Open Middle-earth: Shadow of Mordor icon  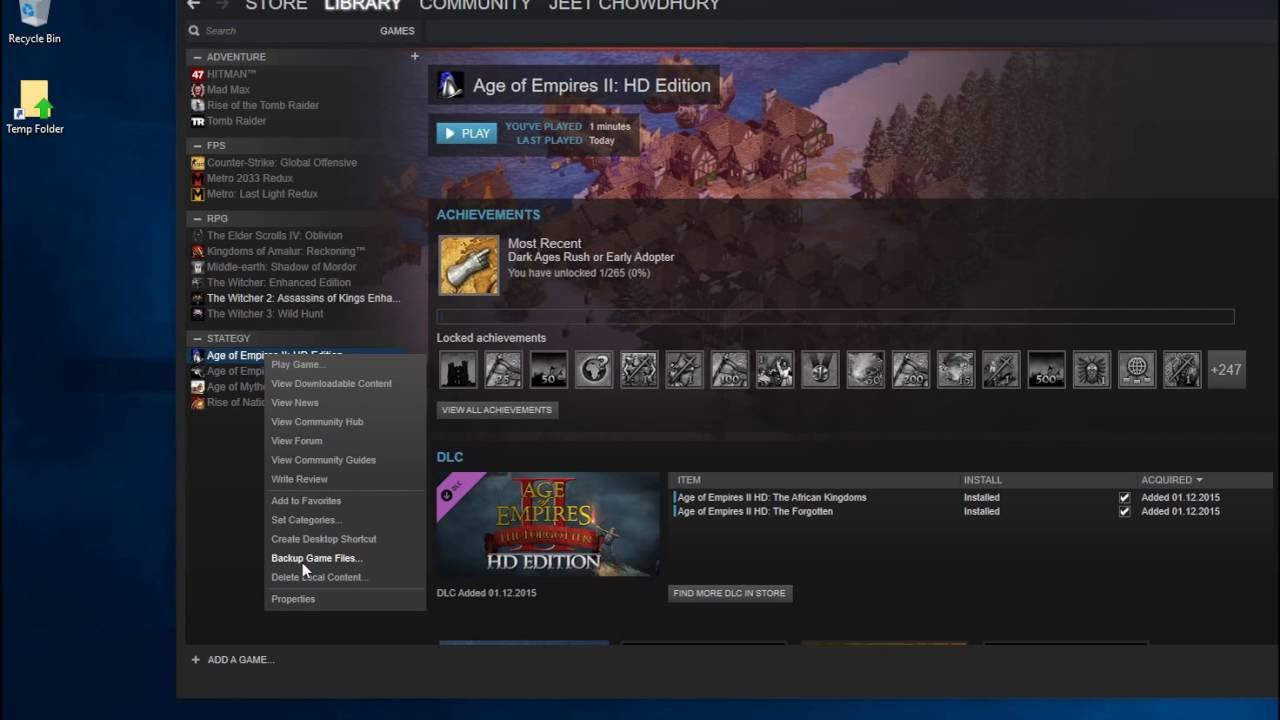pos(198,267)
